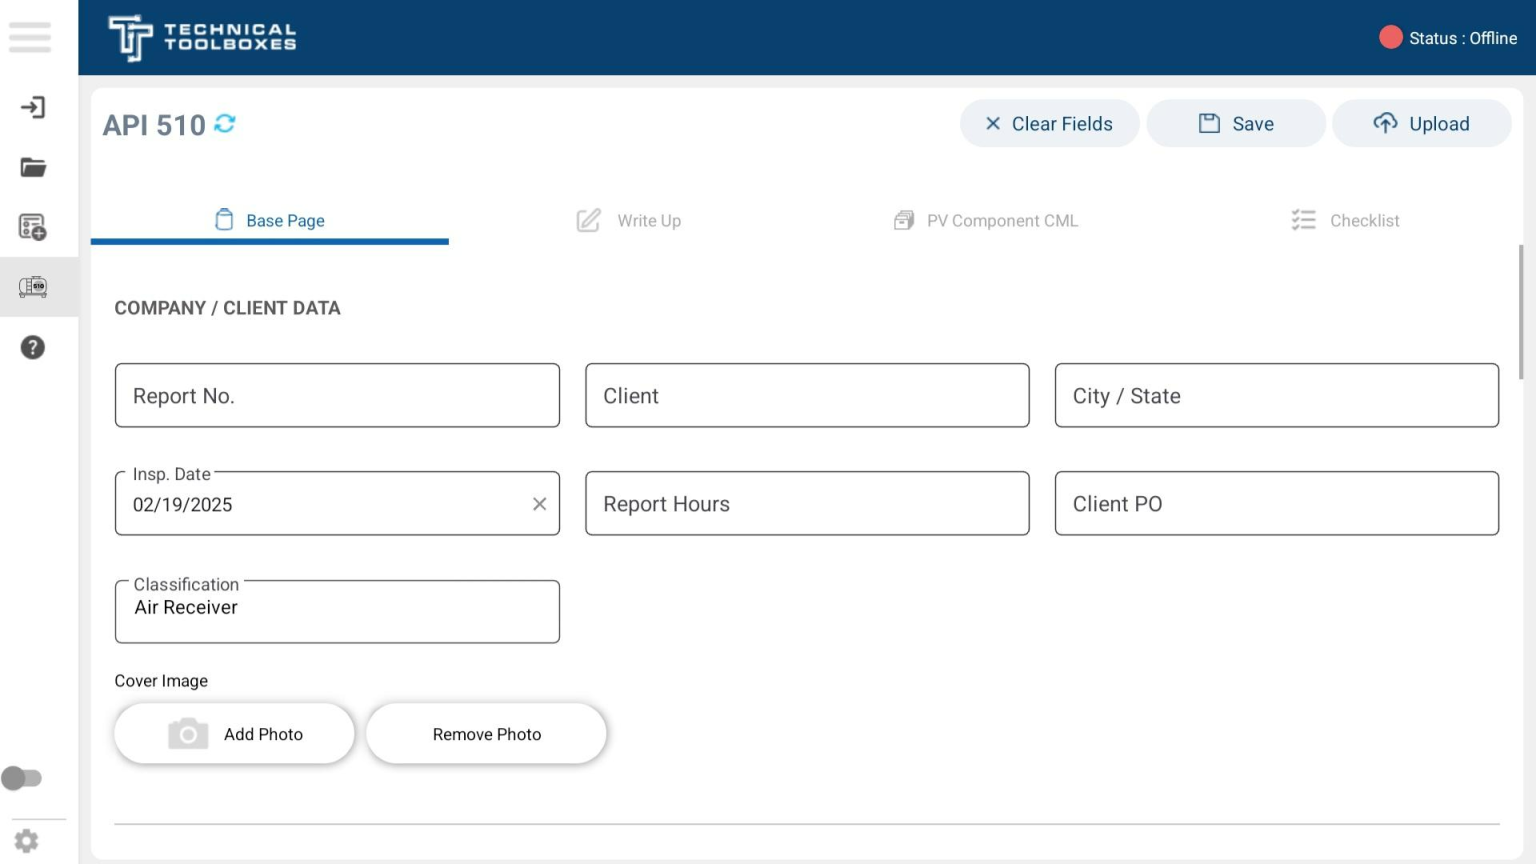Click the Report No. input field
This screenshot has width=1536, height=864.
[x=337, y=395]
